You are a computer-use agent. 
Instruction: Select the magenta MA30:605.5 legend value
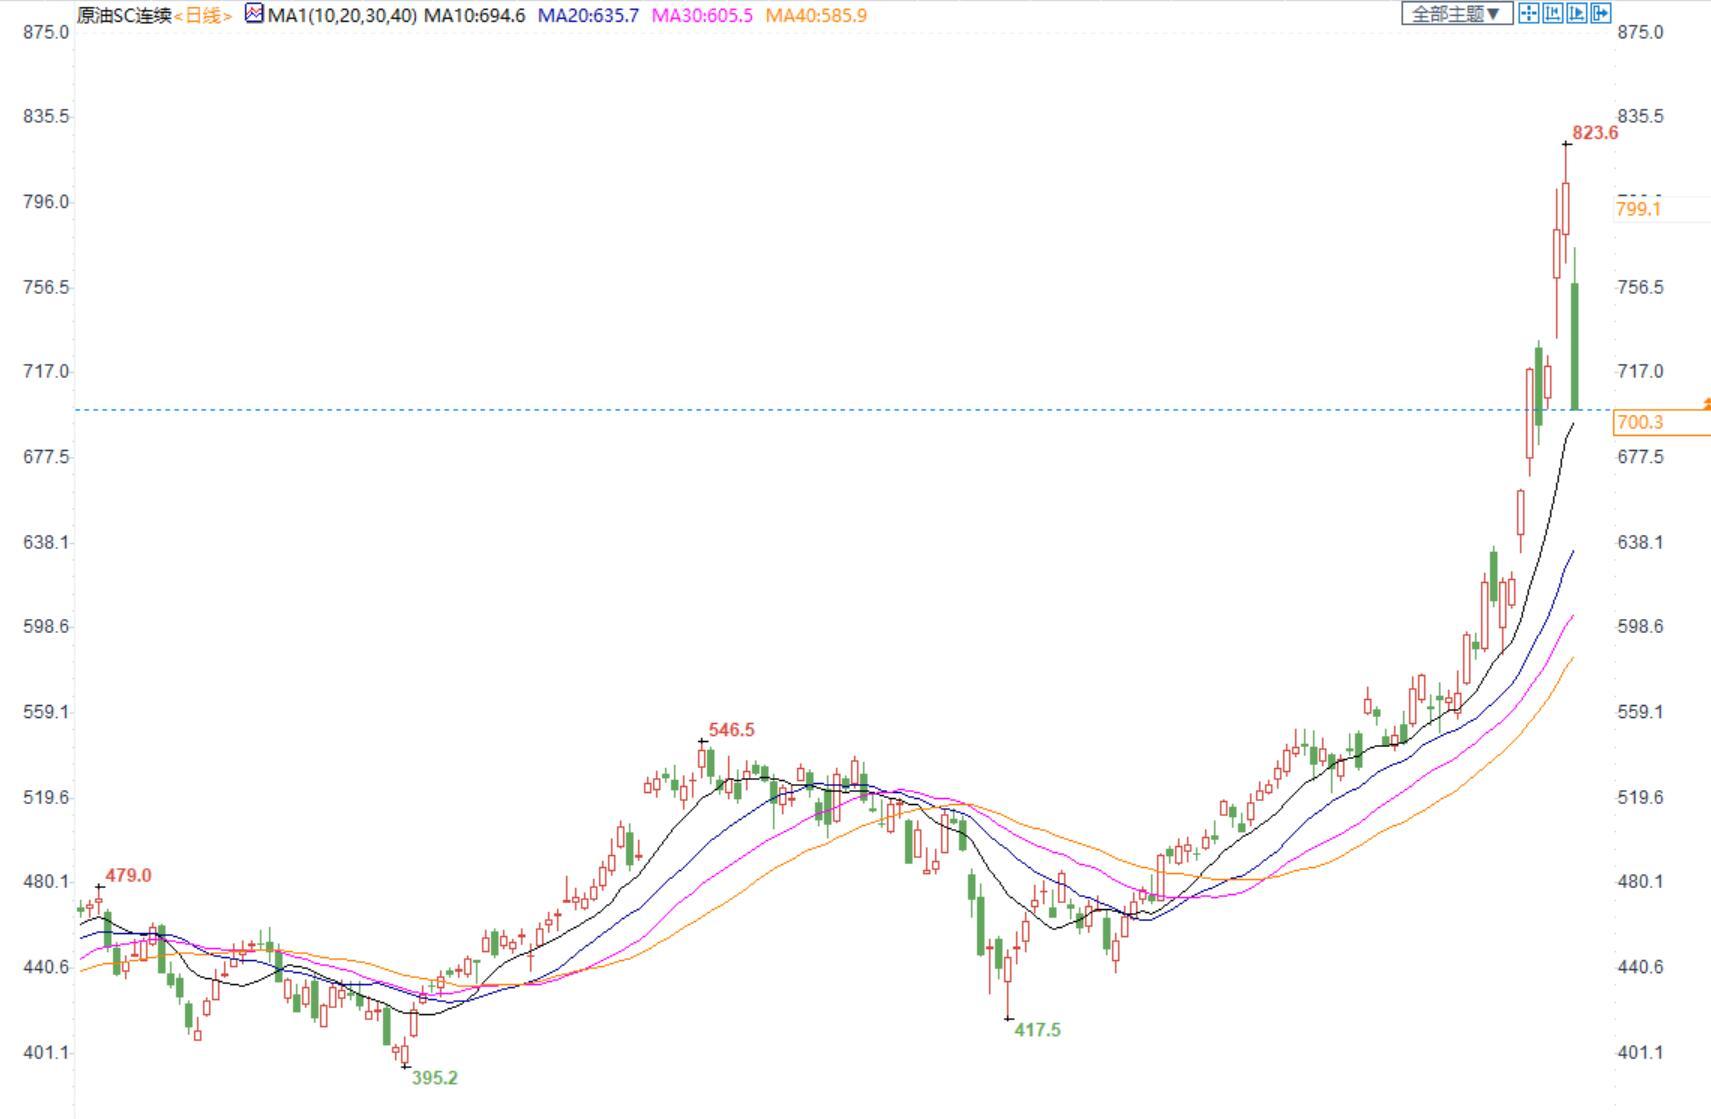click(702, 16)
